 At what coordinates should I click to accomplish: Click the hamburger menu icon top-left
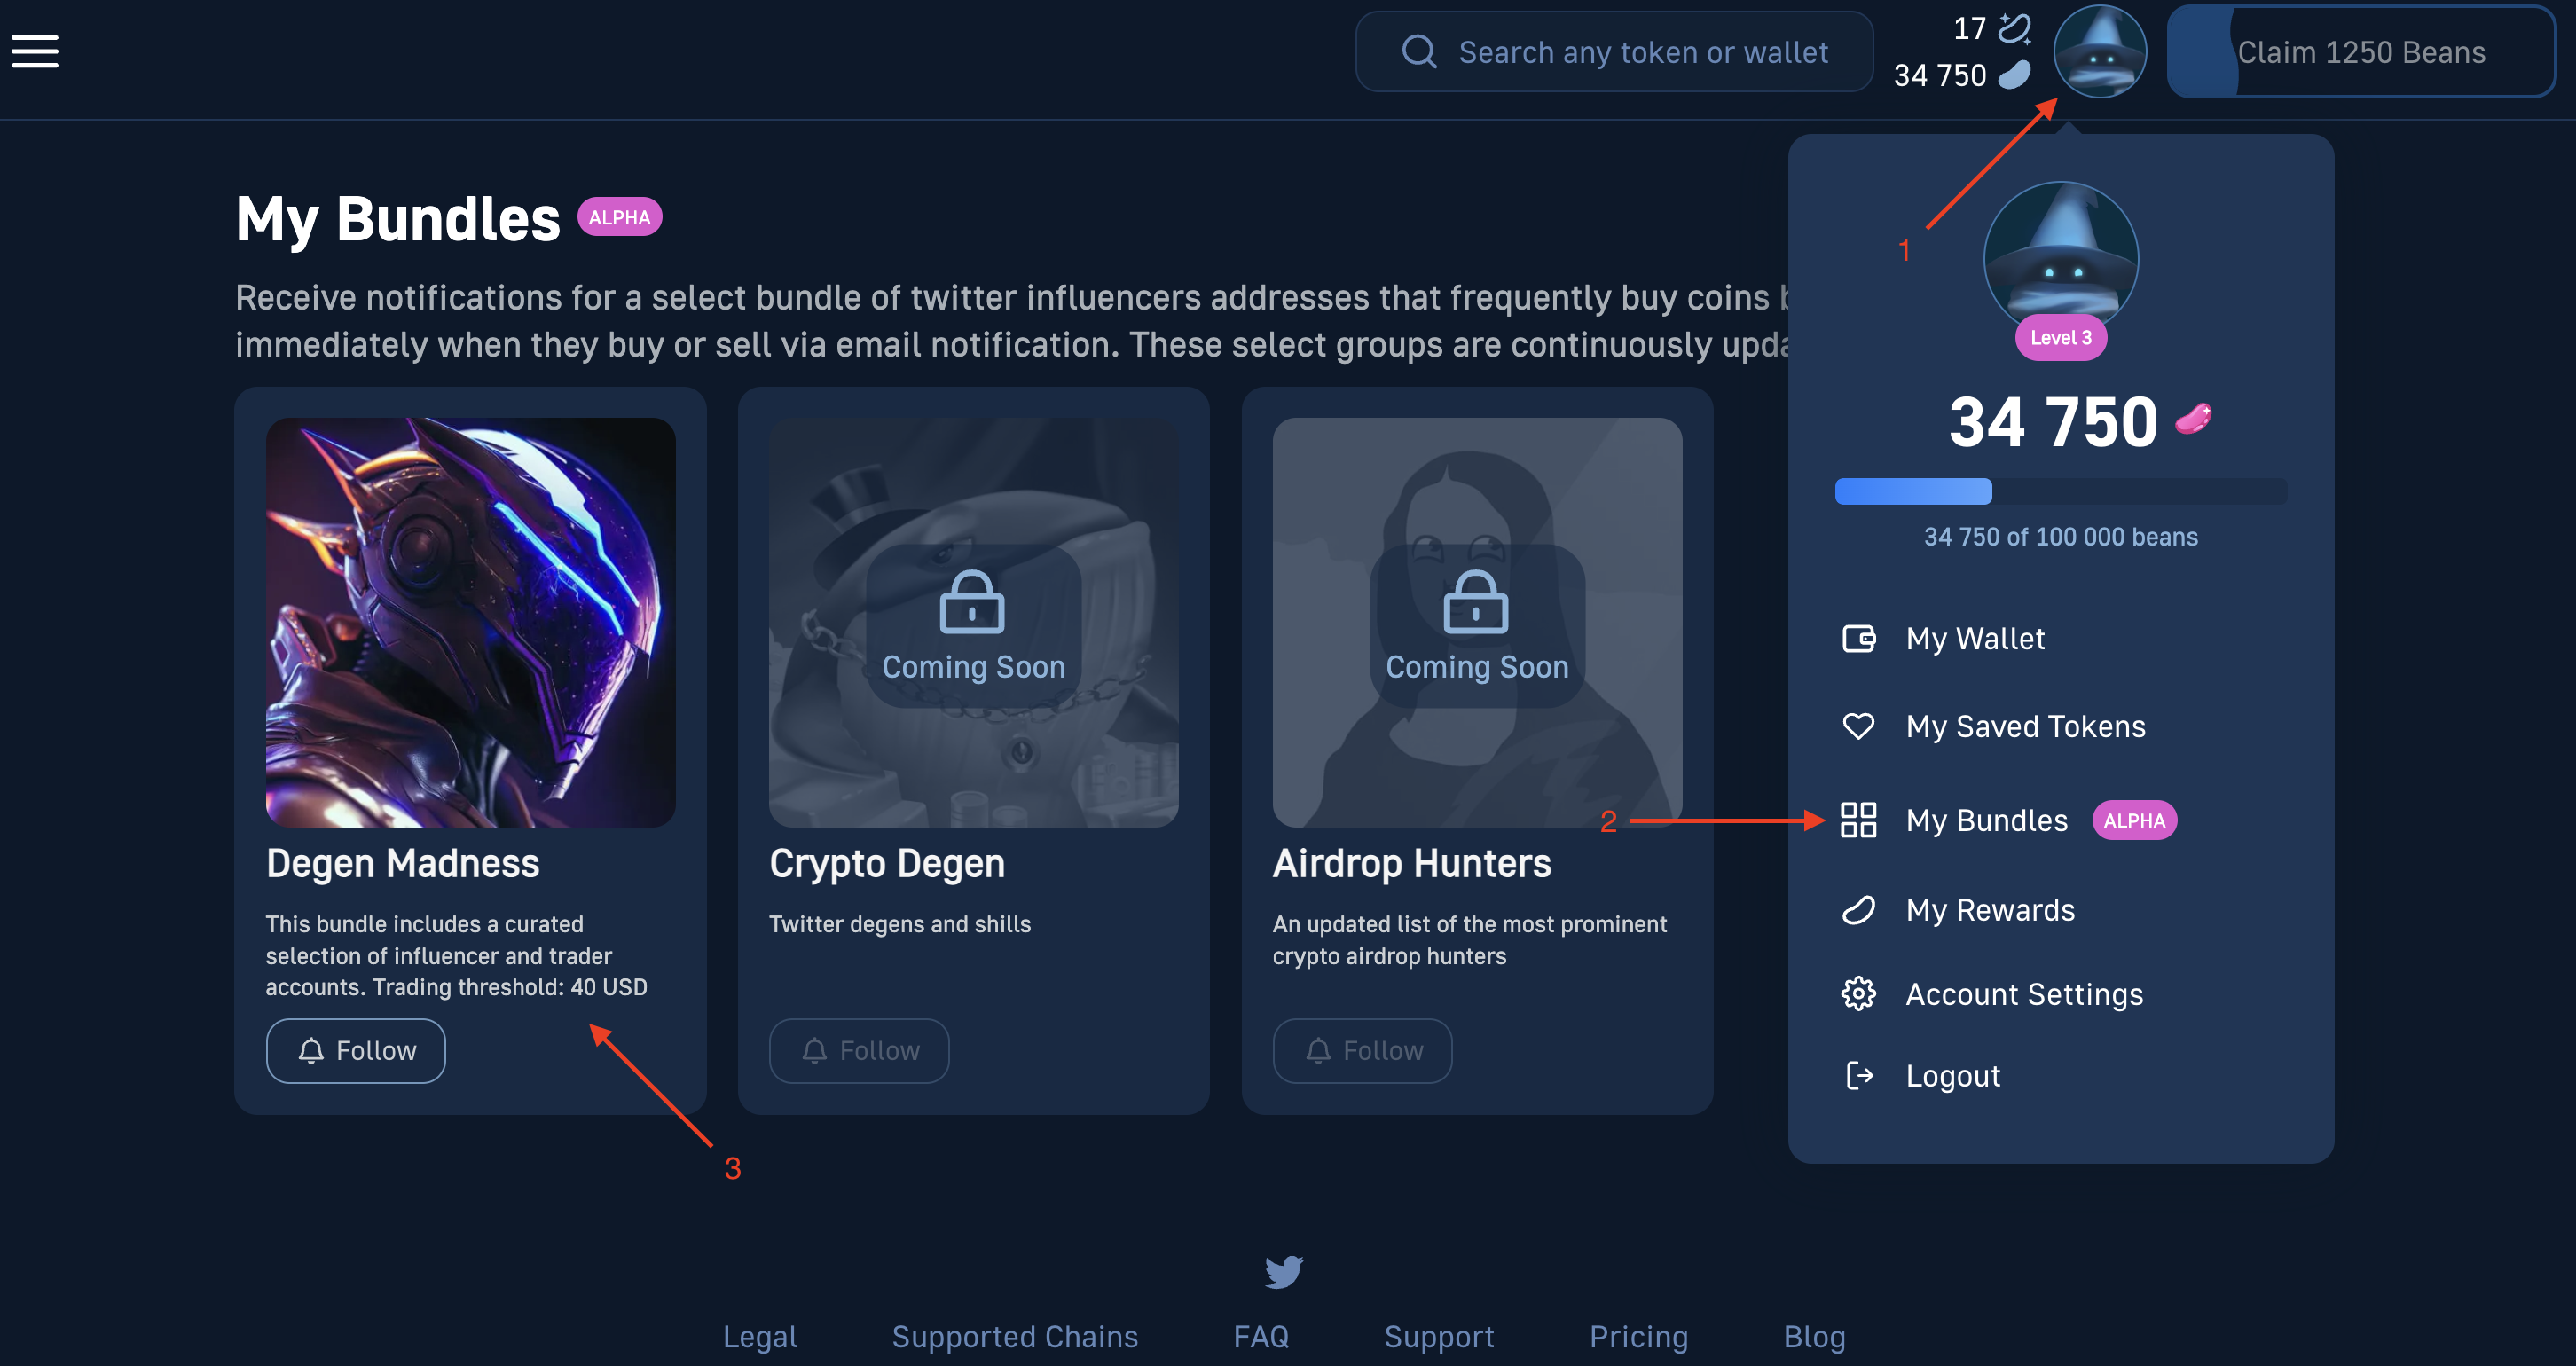[35, 51]
